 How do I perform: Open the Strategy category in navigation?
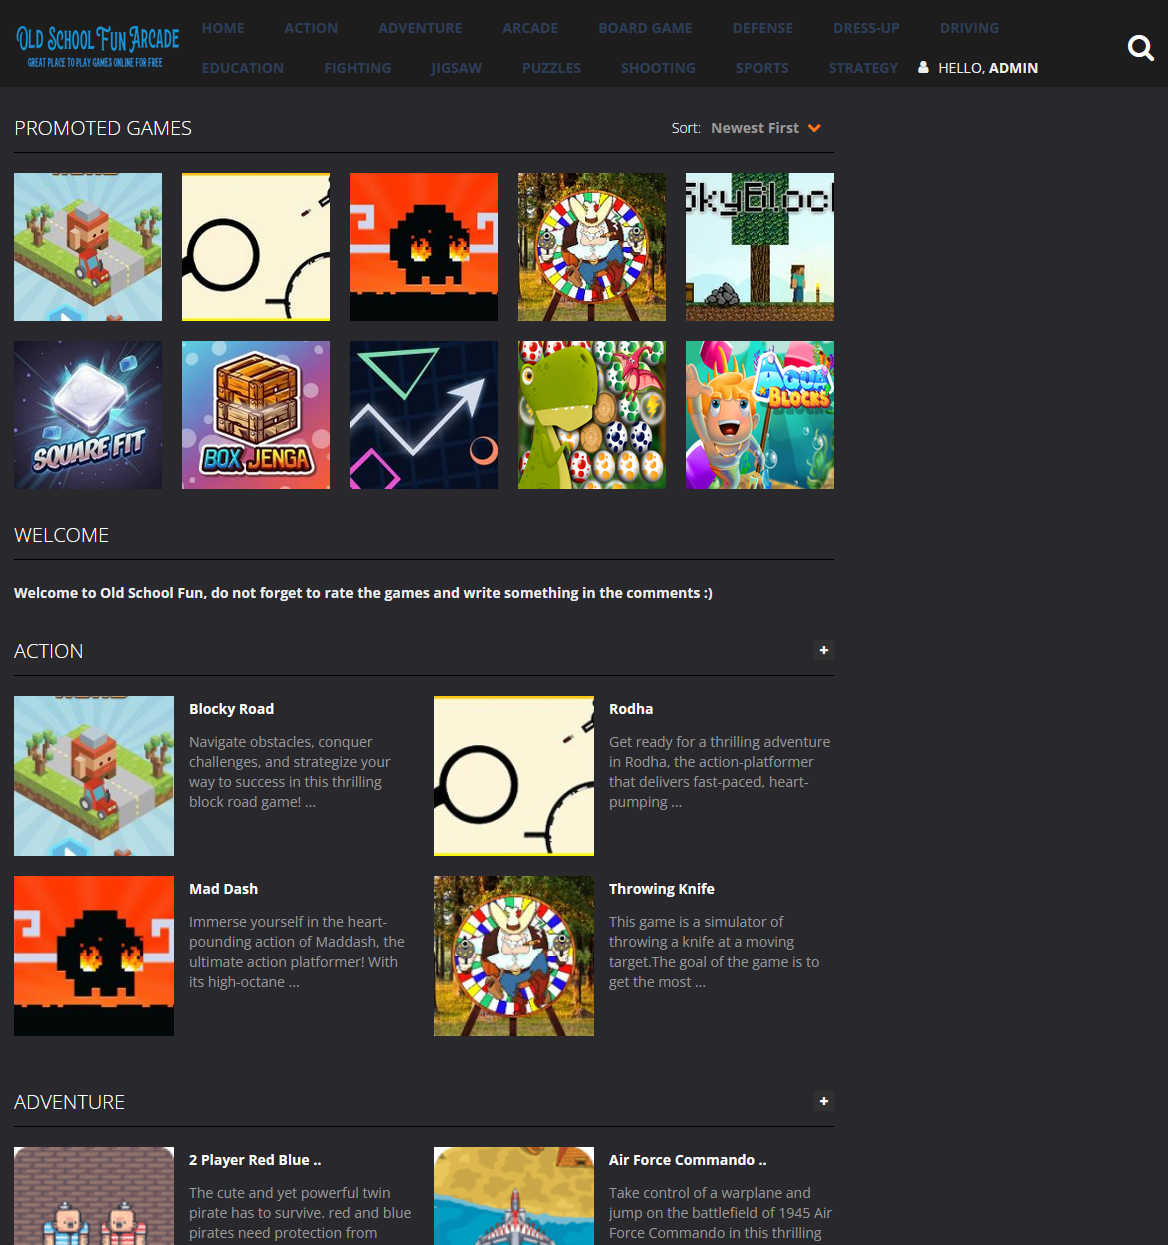coord(863,68)
